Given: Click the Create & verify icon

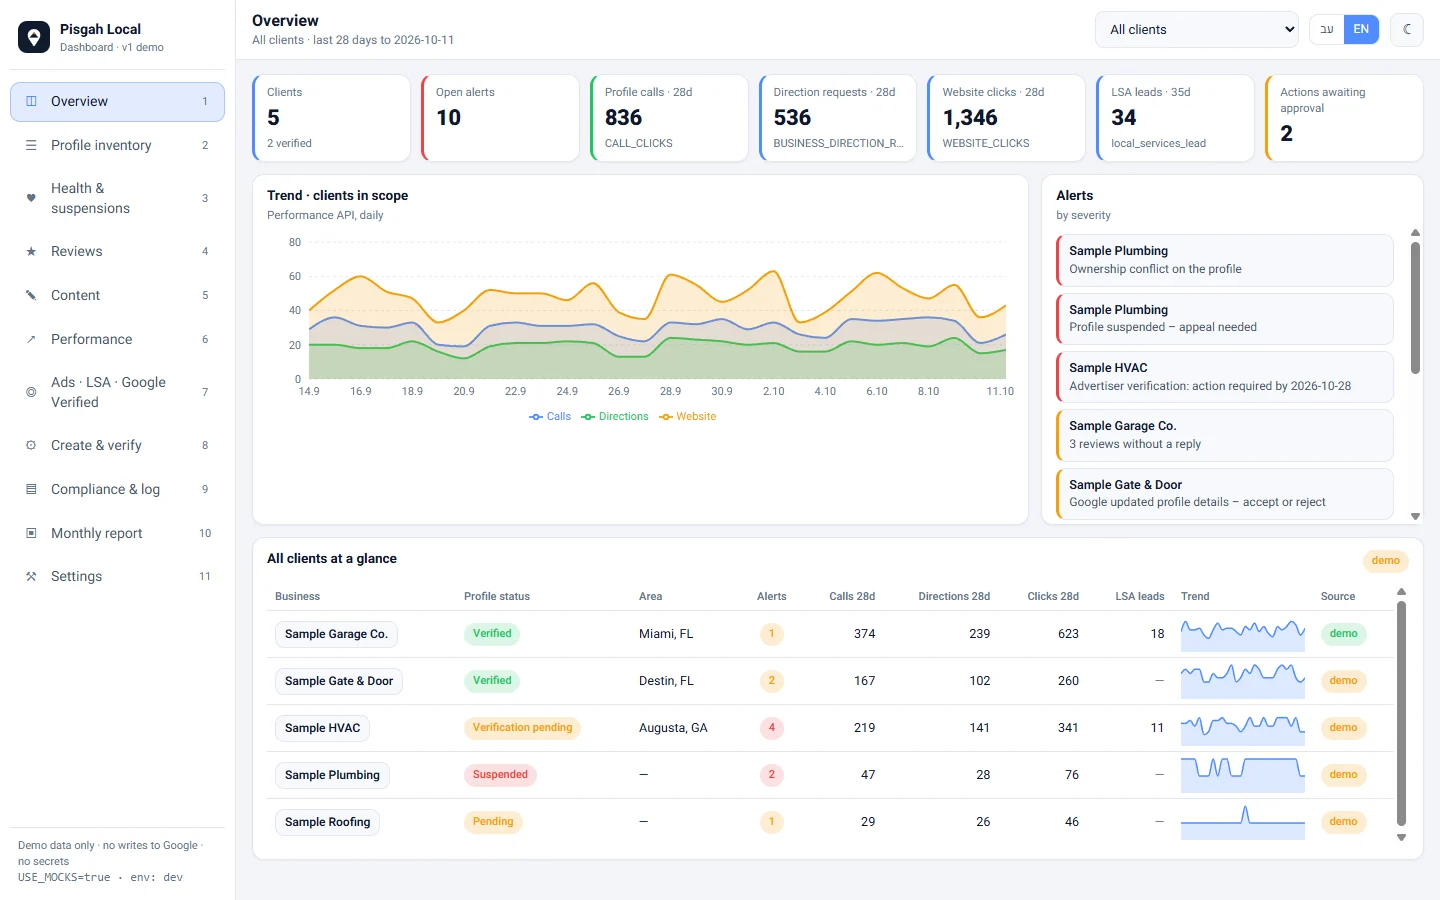Looking at the screenshot, I should (x=31, y=445).
